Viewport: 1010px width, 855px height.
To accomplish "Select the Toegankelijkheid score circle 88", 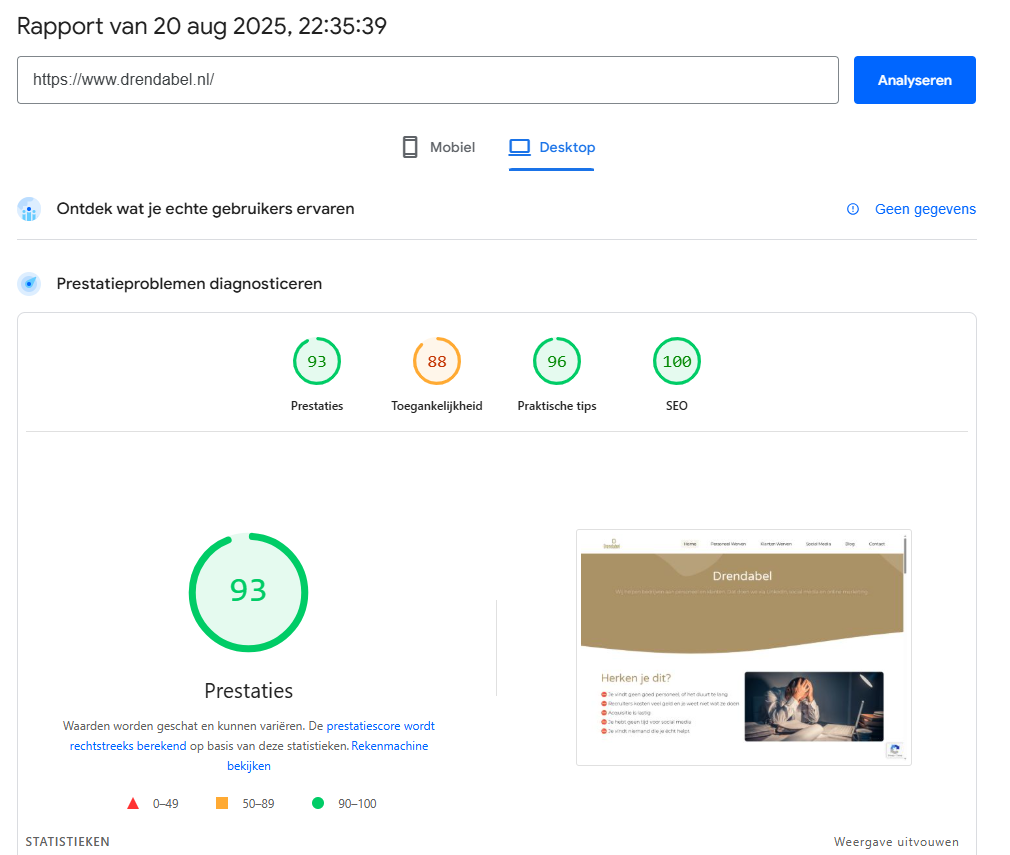I will point(437,362).
